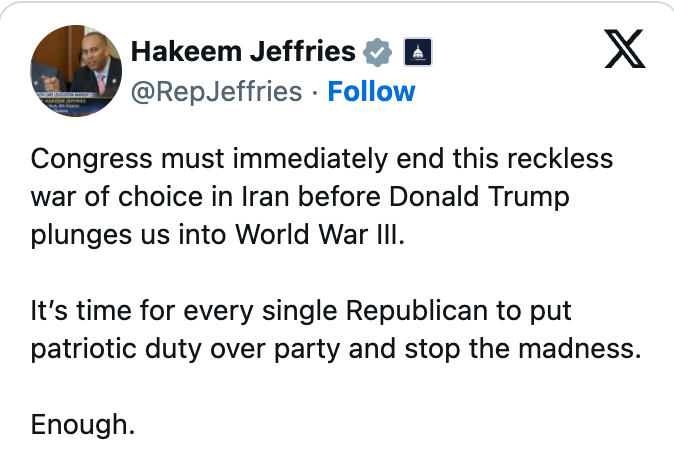Open Hakeem Jeffries' profile picture
This screenshot has height=459, width=674.
tap(75, 72)
